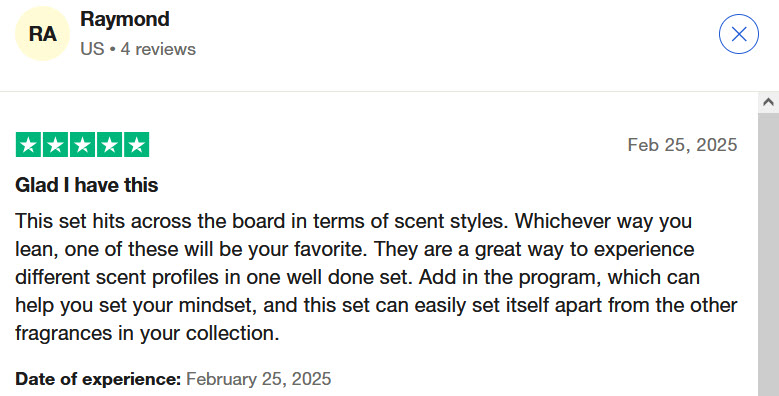779x396 pixels.
Task: Click the RA avatar circle
Action: point(42,34)
